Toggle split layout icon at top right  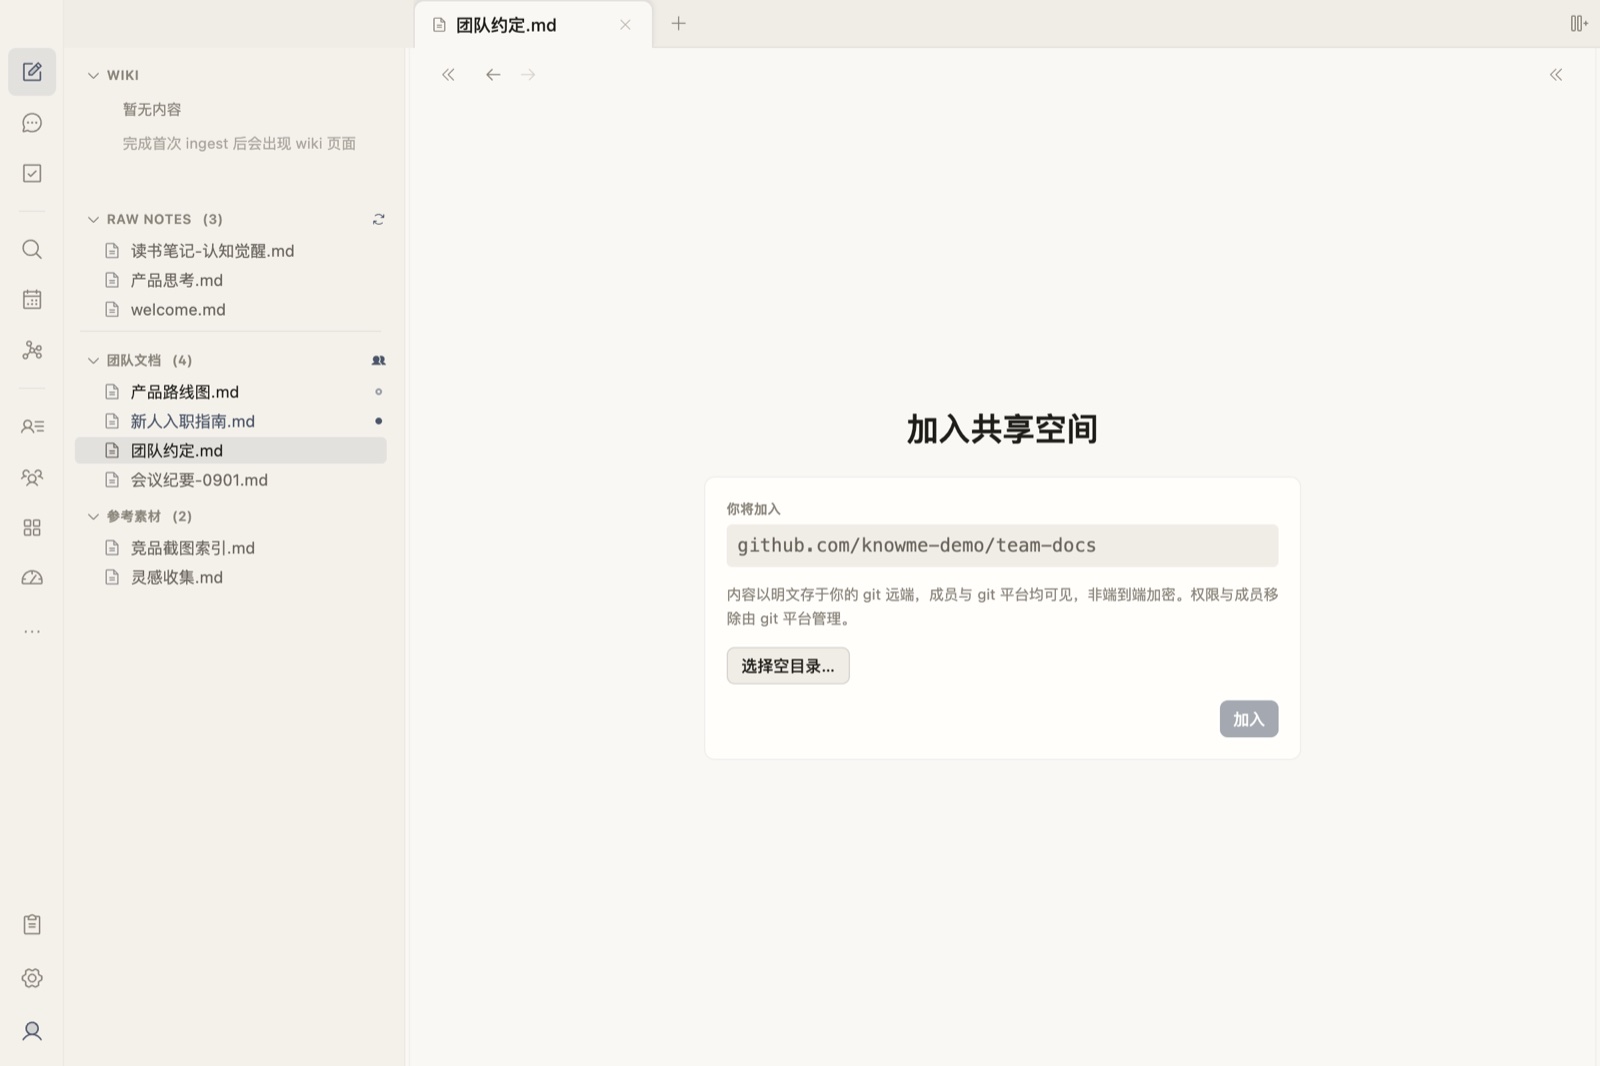point(1579,24)
